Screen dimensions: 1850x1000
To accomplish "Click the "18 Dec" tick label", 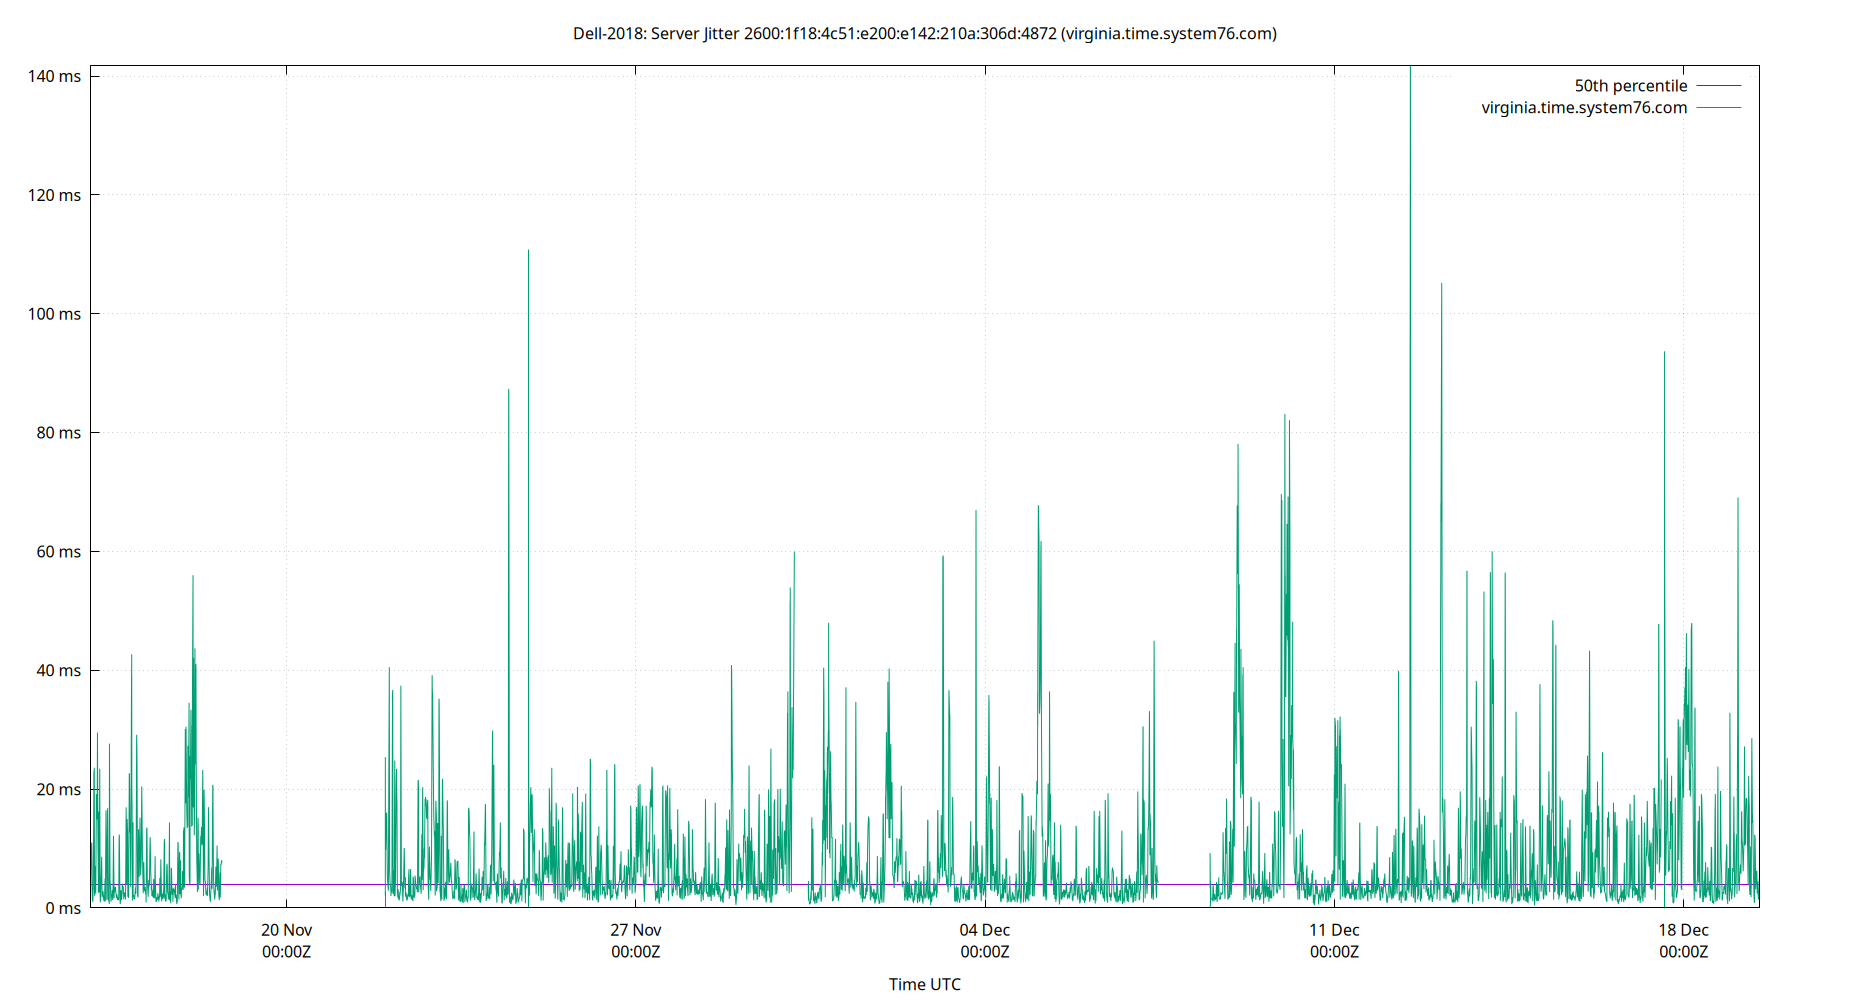I will (x=1683, y=929).
